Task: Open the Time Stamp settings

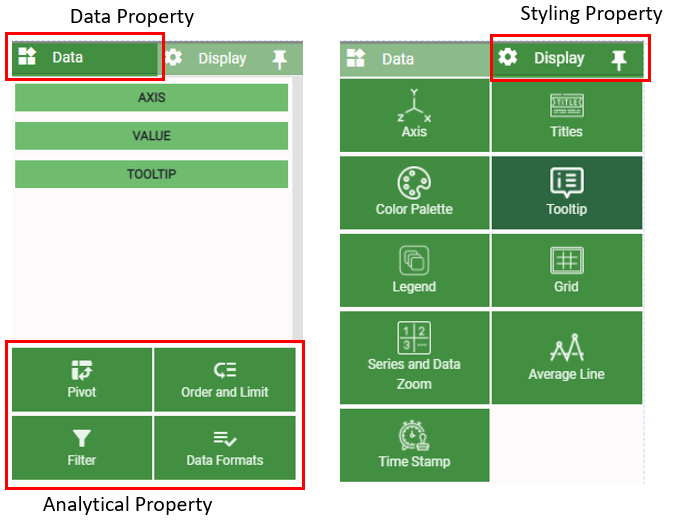Action: 414,445
